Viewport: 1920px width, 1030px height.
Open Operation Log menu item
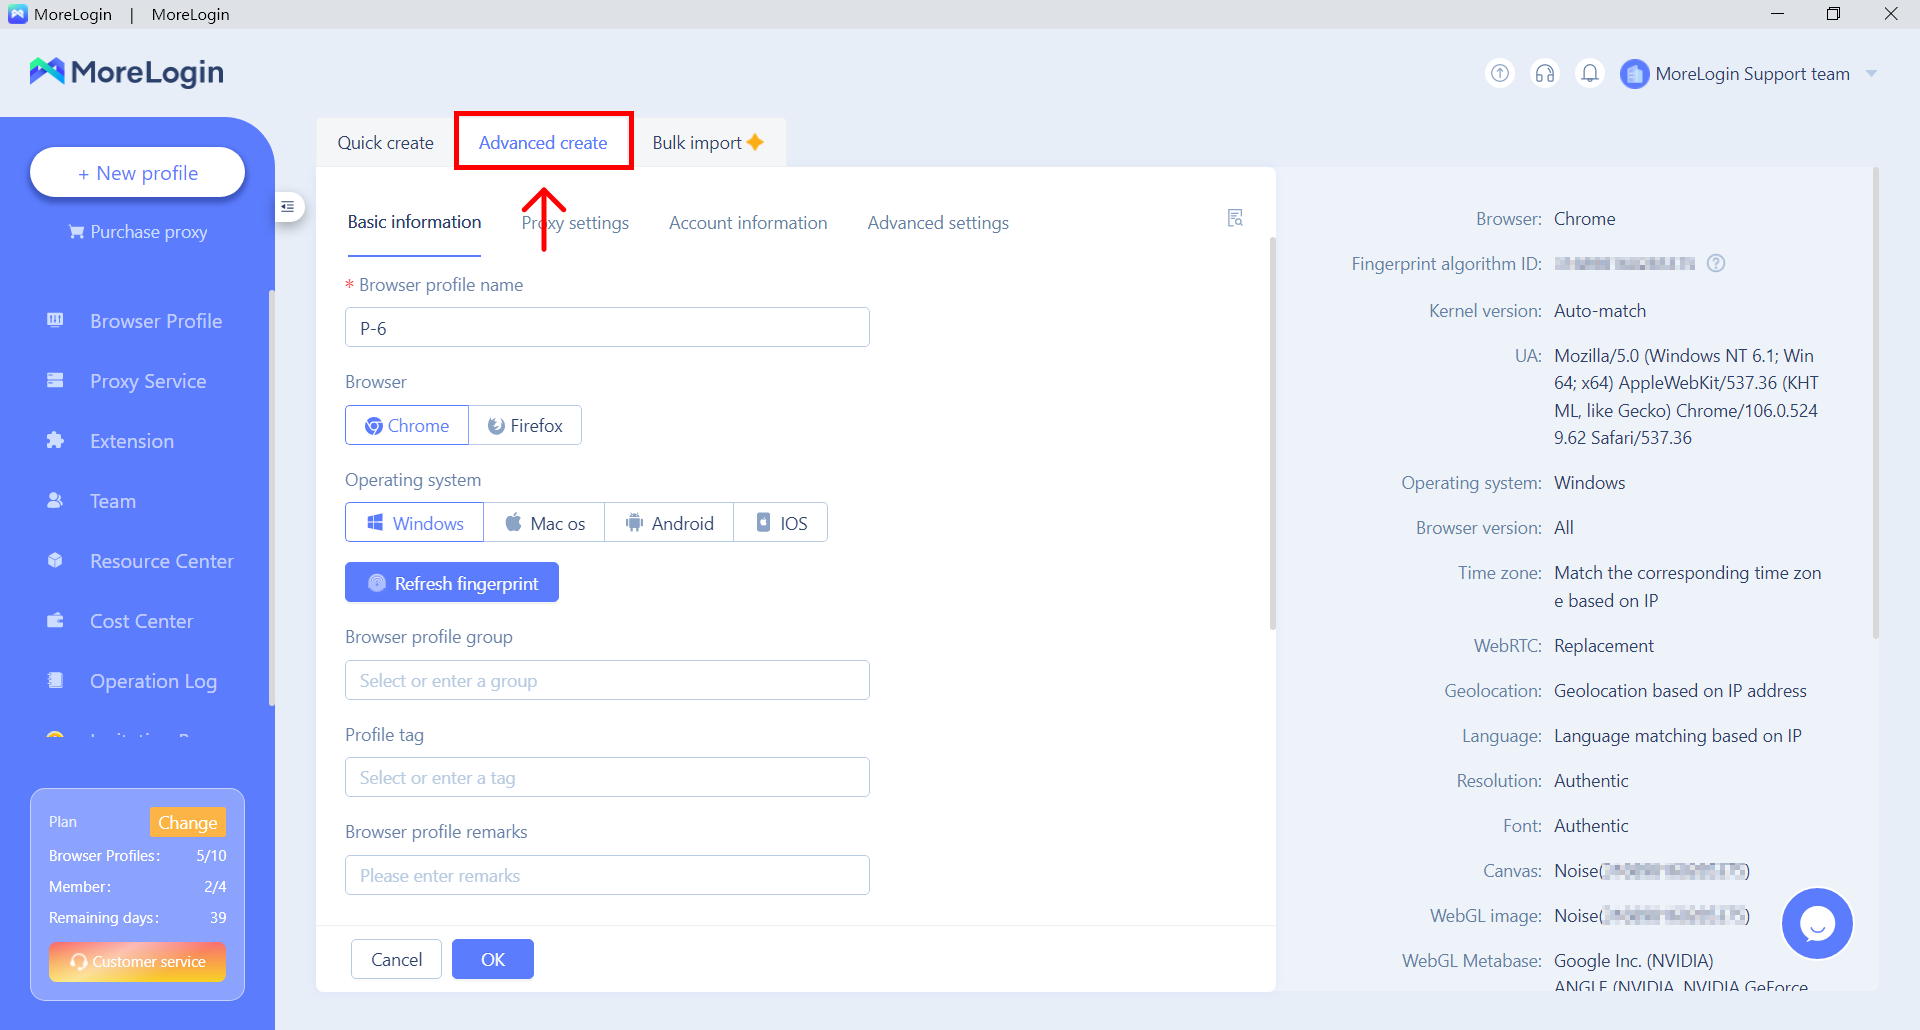[153, 681]
